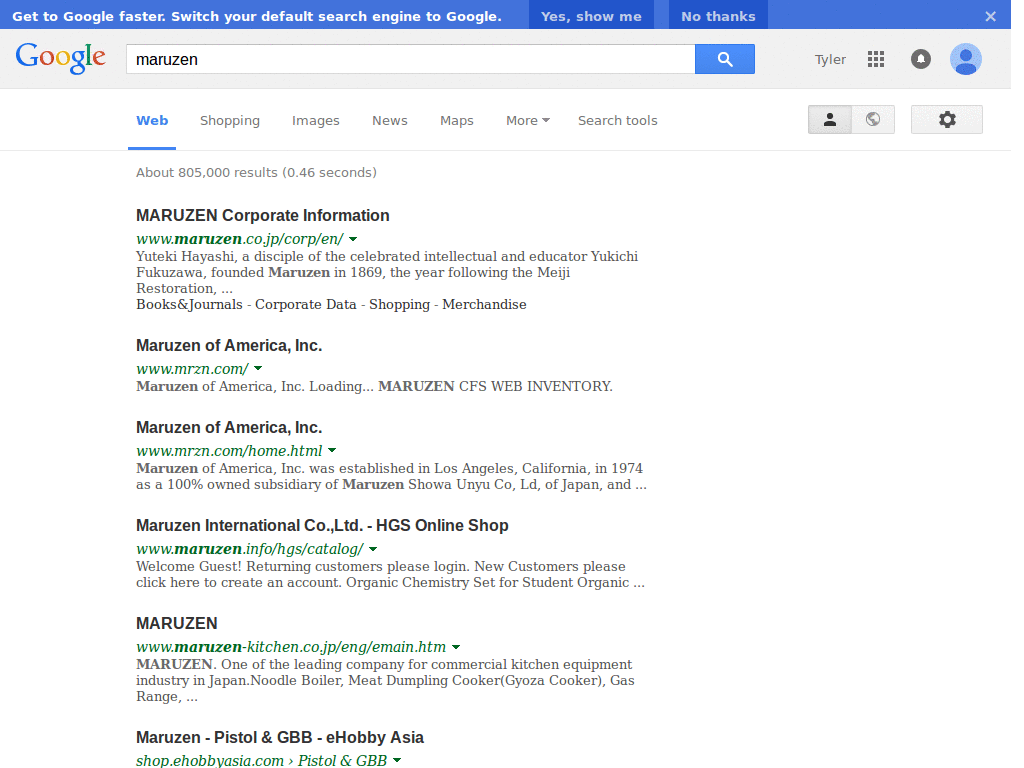Dismiss the default search engine banner
The height and width of the screenshot is (768, 1024).
point(991,16)
